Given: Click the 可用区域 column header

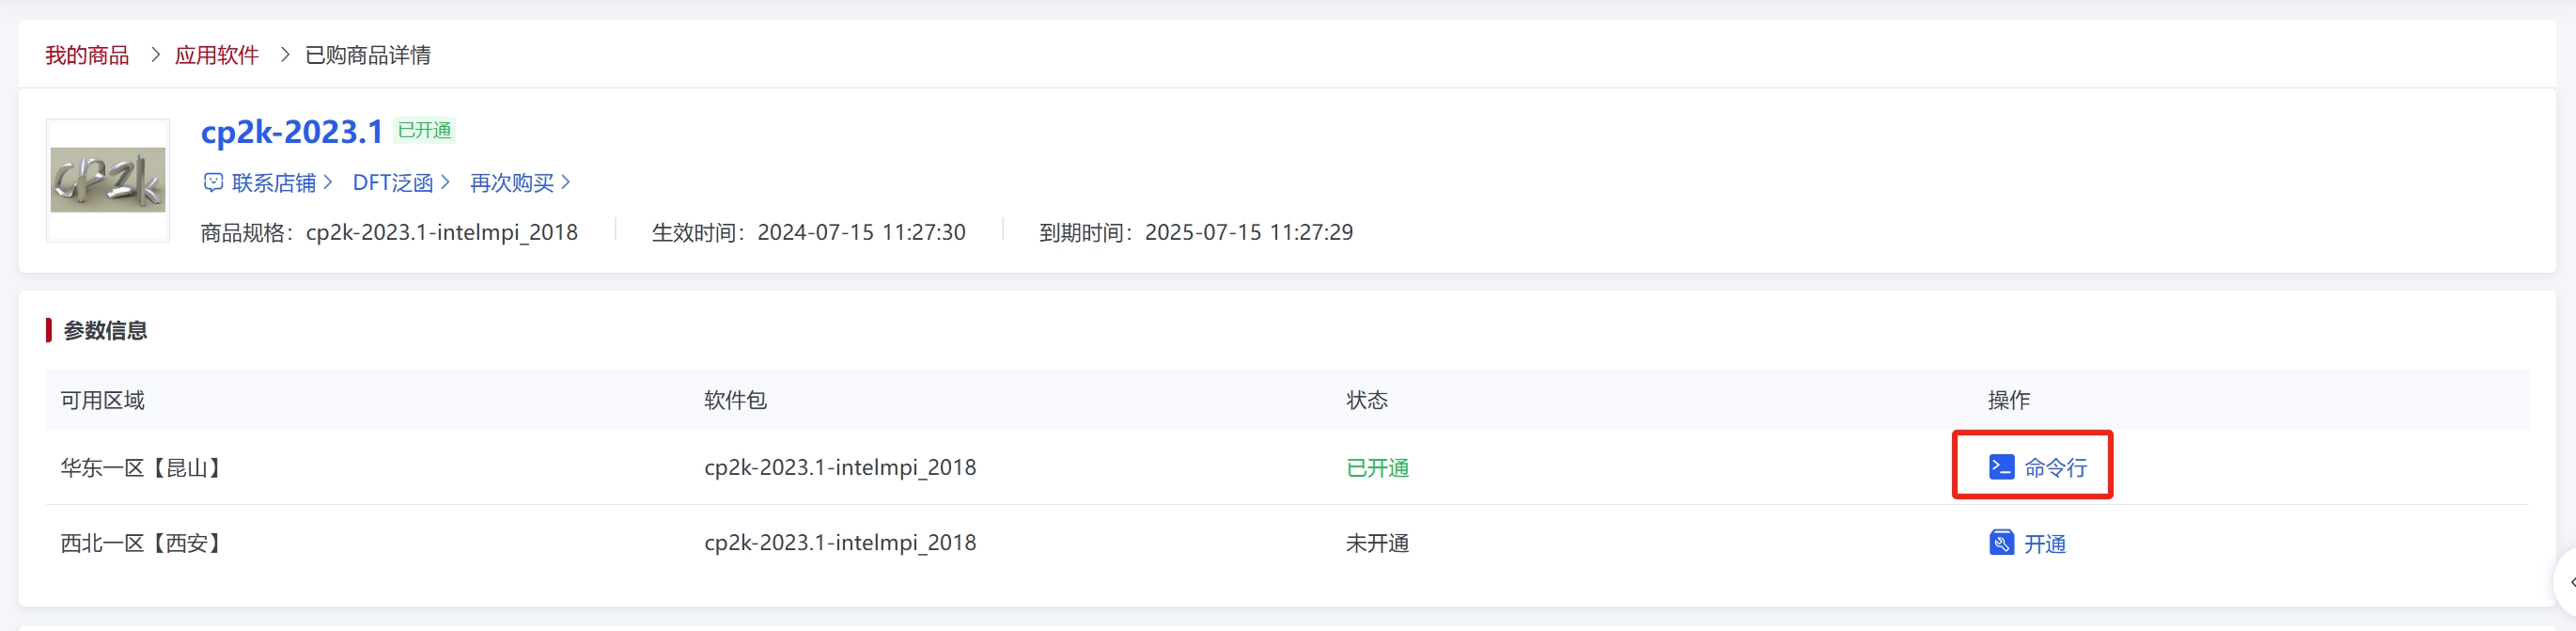Looking at the screenshot, I should point(103,400).
